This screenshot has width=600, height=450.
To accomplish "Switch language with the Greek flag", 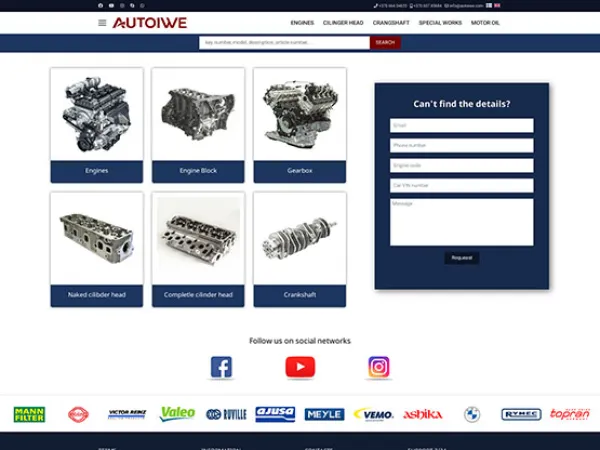I will tap(489, 5).
